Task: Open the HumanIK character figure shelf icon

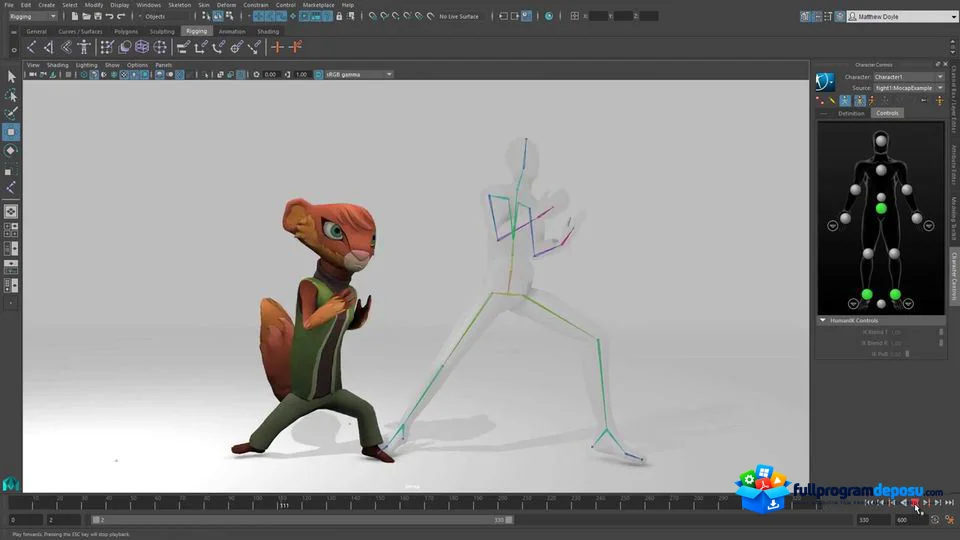Action: [84, 47]
